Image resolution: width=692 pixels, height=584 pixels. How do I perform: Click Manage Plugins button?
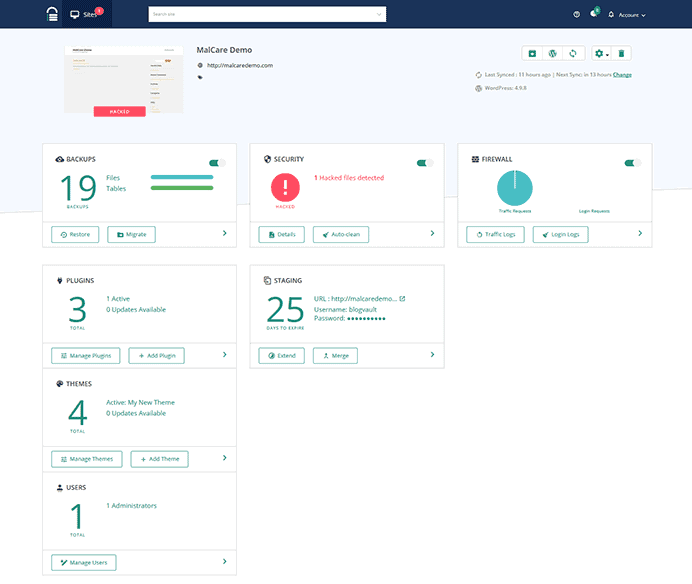tap(86, 356)
